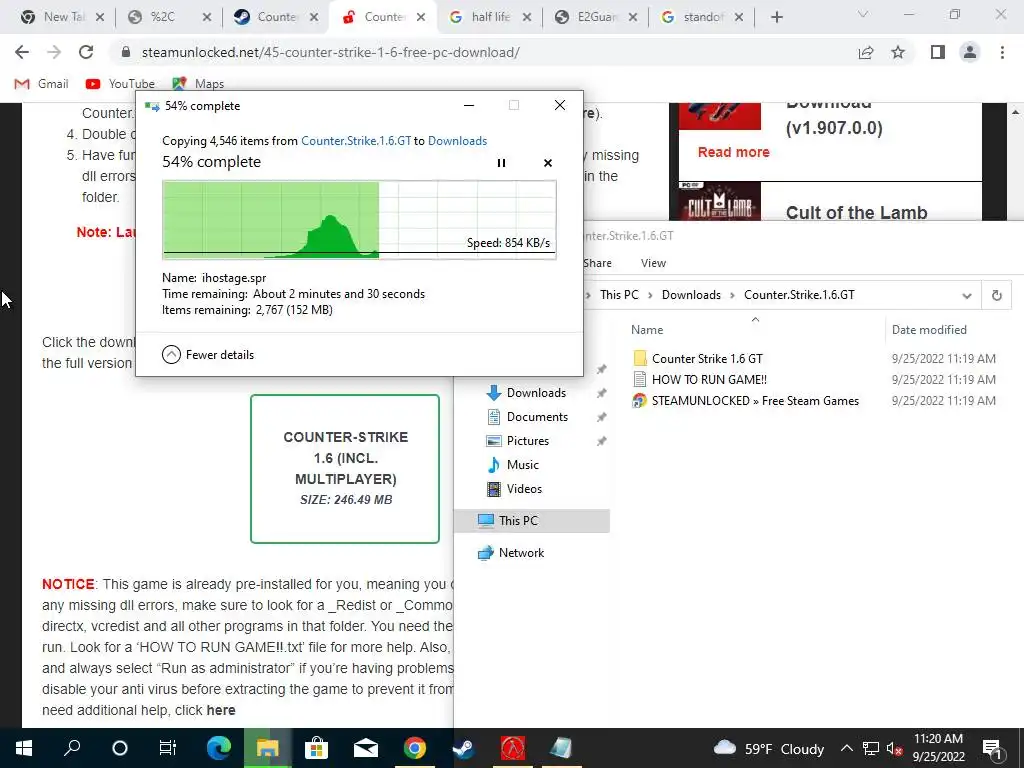Open YouTube bookmark
Screen dimensions: 1024x768
[120, 84]
